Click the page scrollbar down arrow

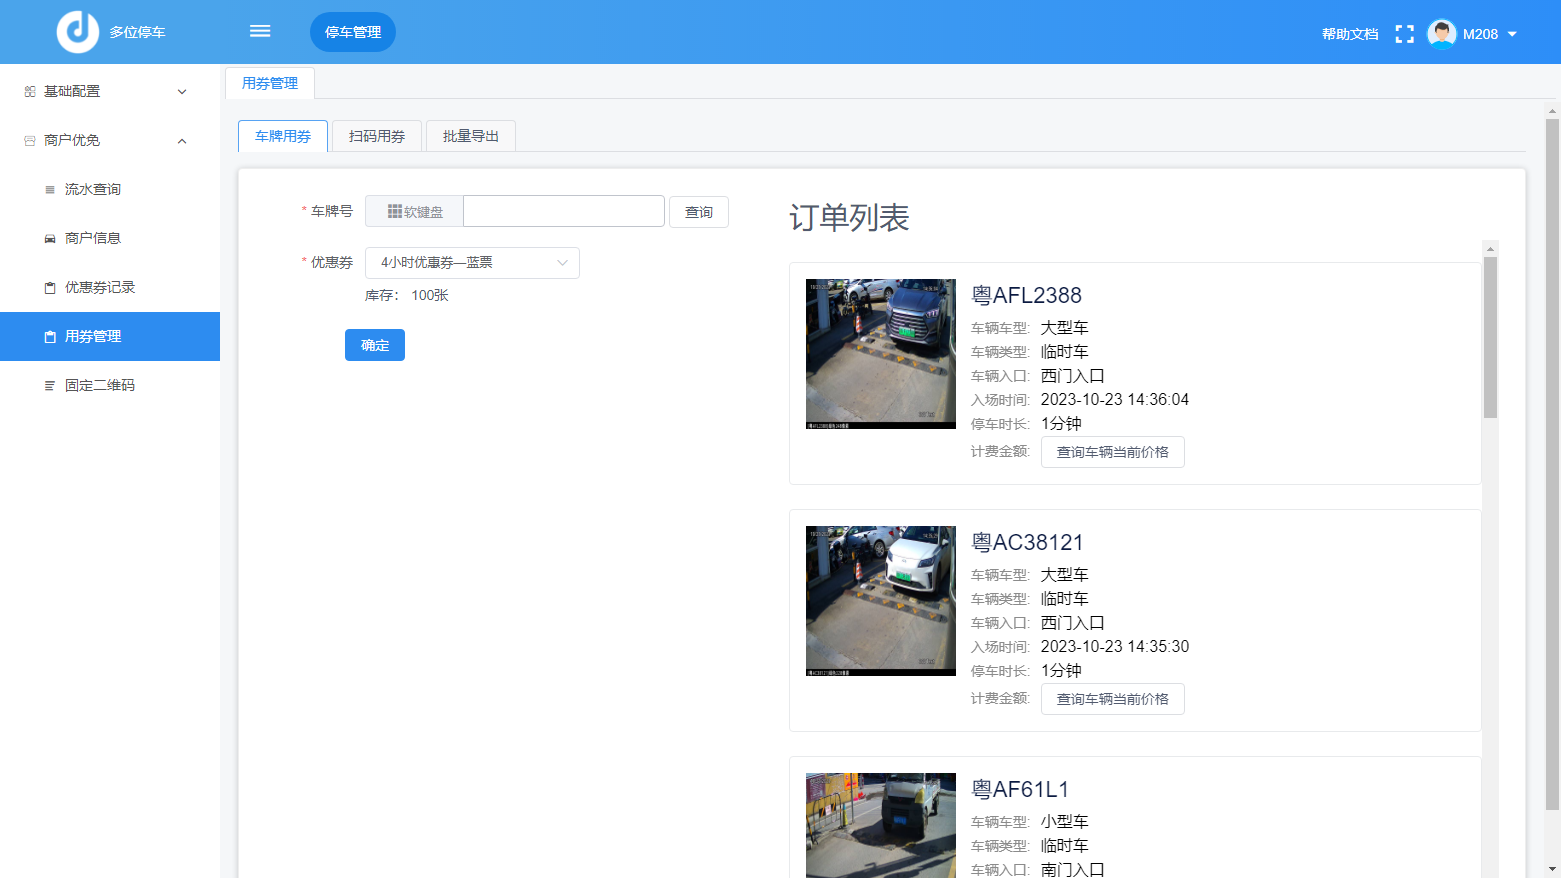[1552, 869]
